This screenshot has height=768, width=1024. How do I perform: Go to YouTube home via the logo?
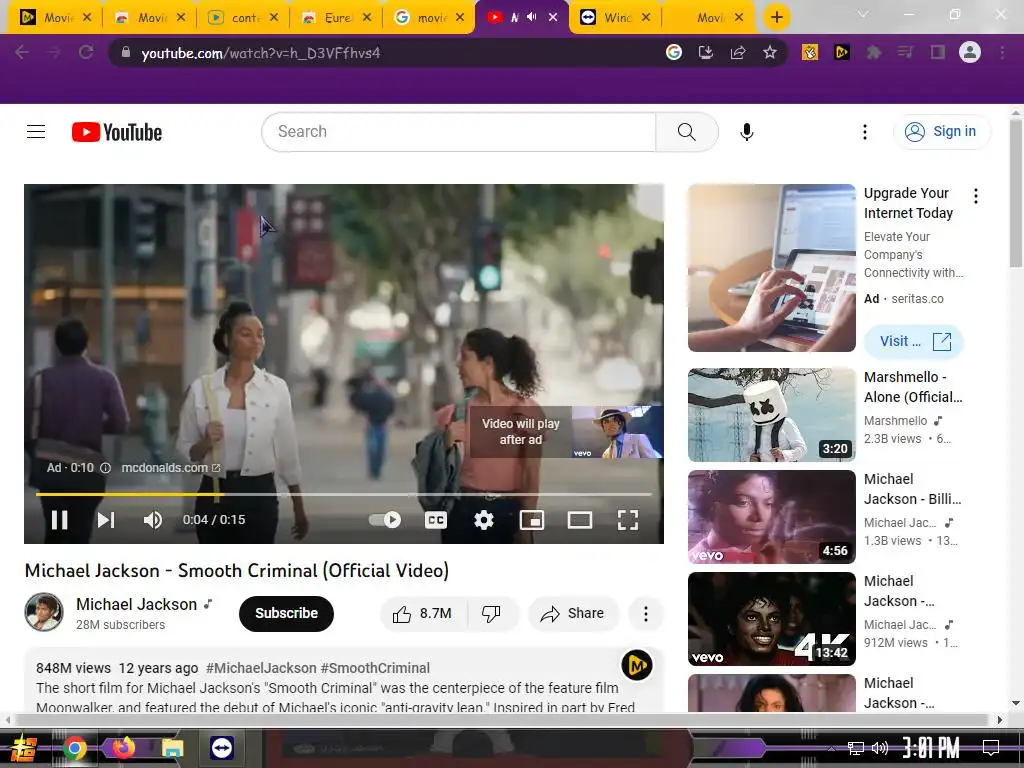click(117, 132)
